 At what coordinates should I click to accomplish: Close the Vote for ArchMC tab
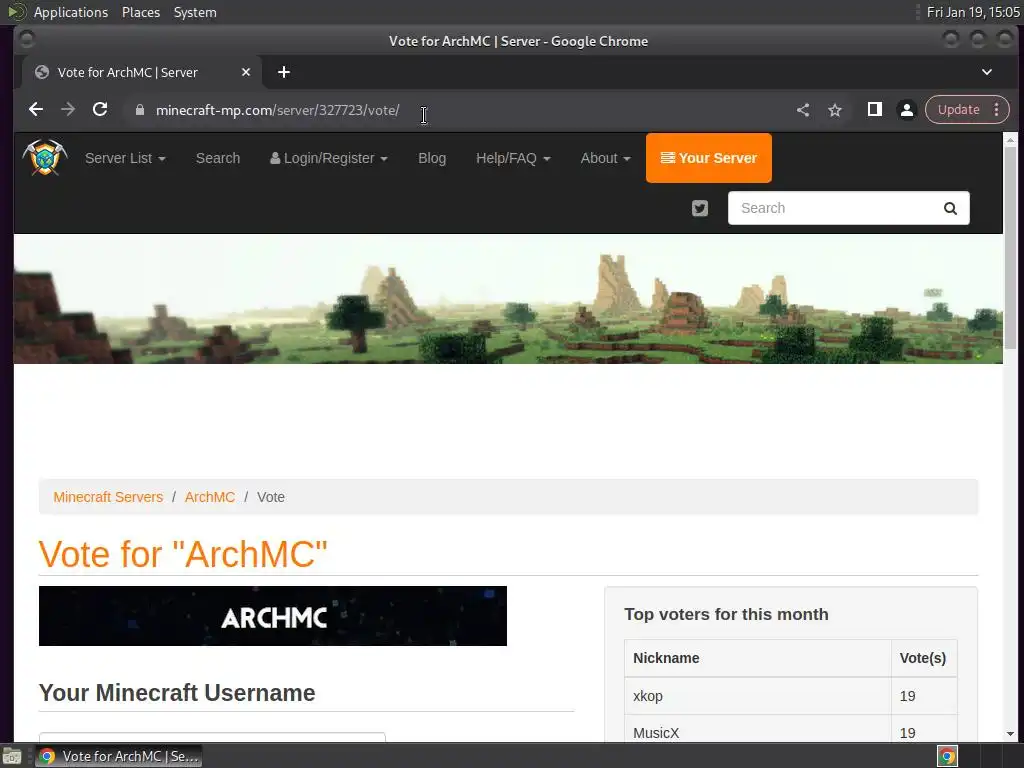[246, 72]
